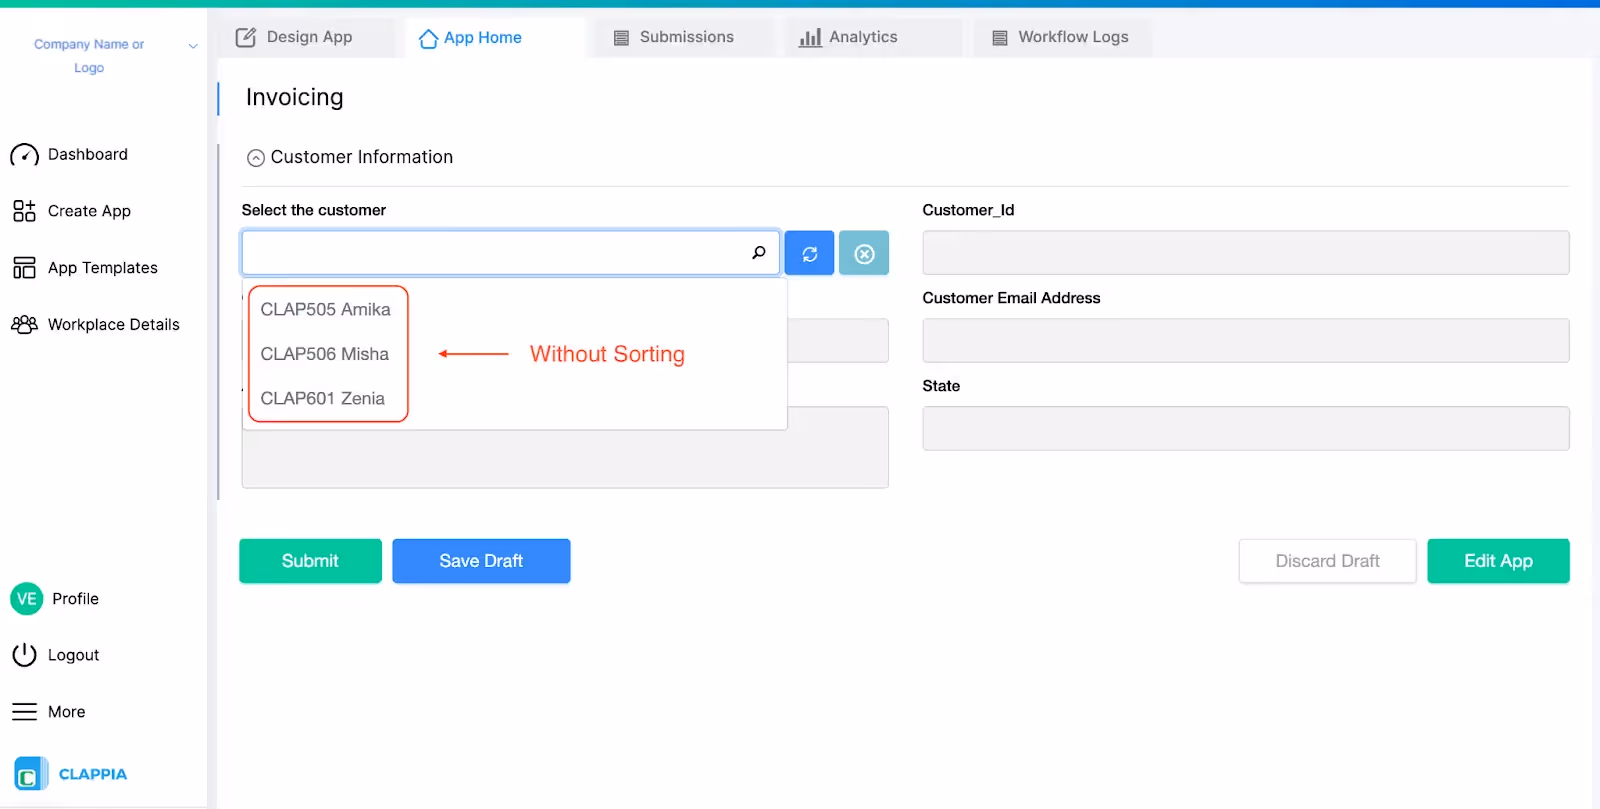Click the Logout link
Image resolution: width=1600 pixels, height=809 pixels.
pos(73,655)
